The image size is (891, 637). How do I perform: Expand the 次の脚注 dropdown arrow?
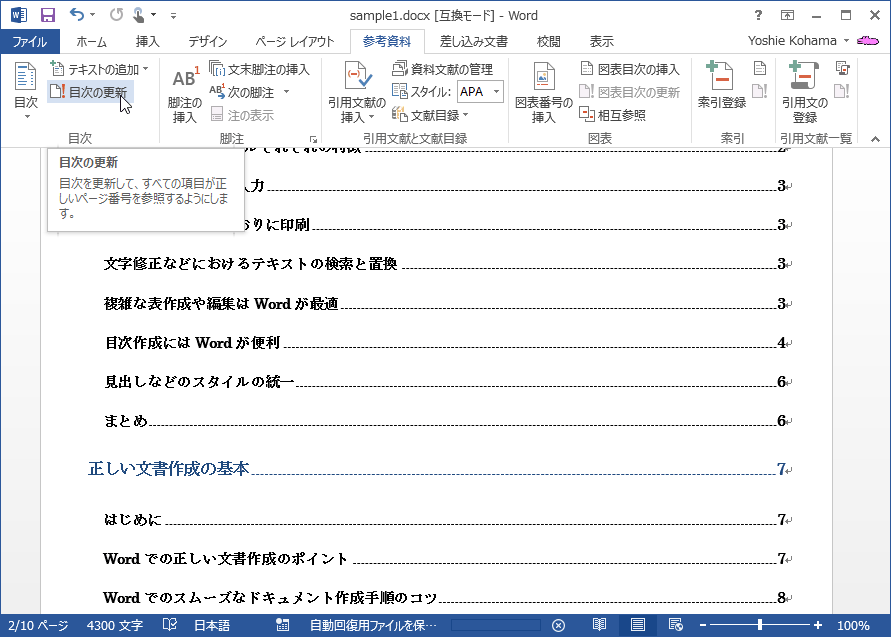[x=286, y=92]
